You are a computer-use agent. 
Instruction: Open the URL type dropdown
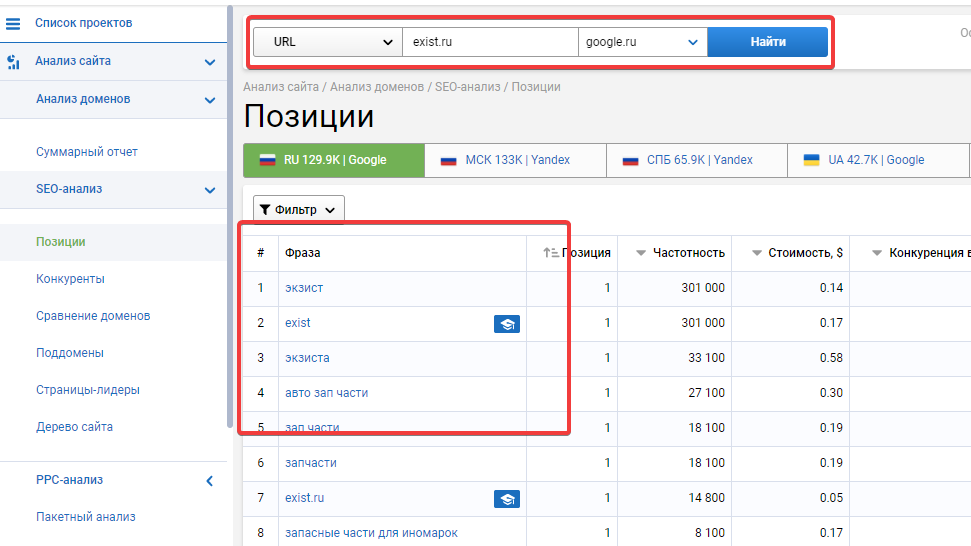coord(328,42)
